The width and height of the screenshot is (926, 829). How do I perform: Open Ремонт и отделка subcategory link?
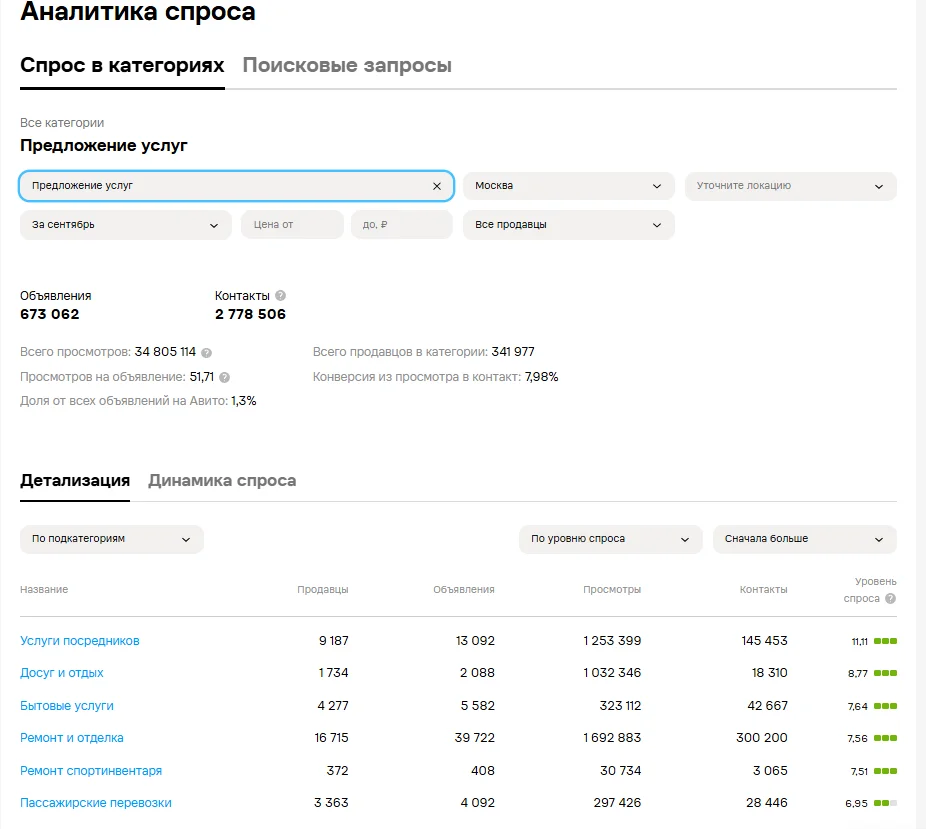pyautogui.click(x=71, y=737)
